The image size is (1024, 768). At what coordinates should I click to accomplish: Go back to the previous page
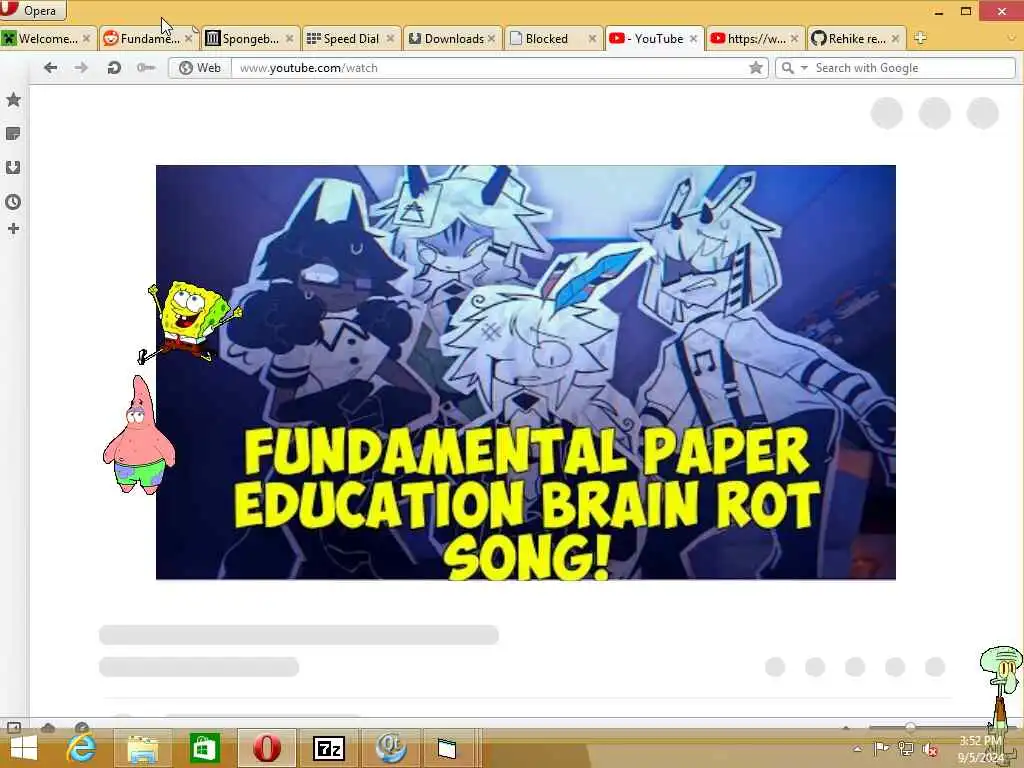50,68
